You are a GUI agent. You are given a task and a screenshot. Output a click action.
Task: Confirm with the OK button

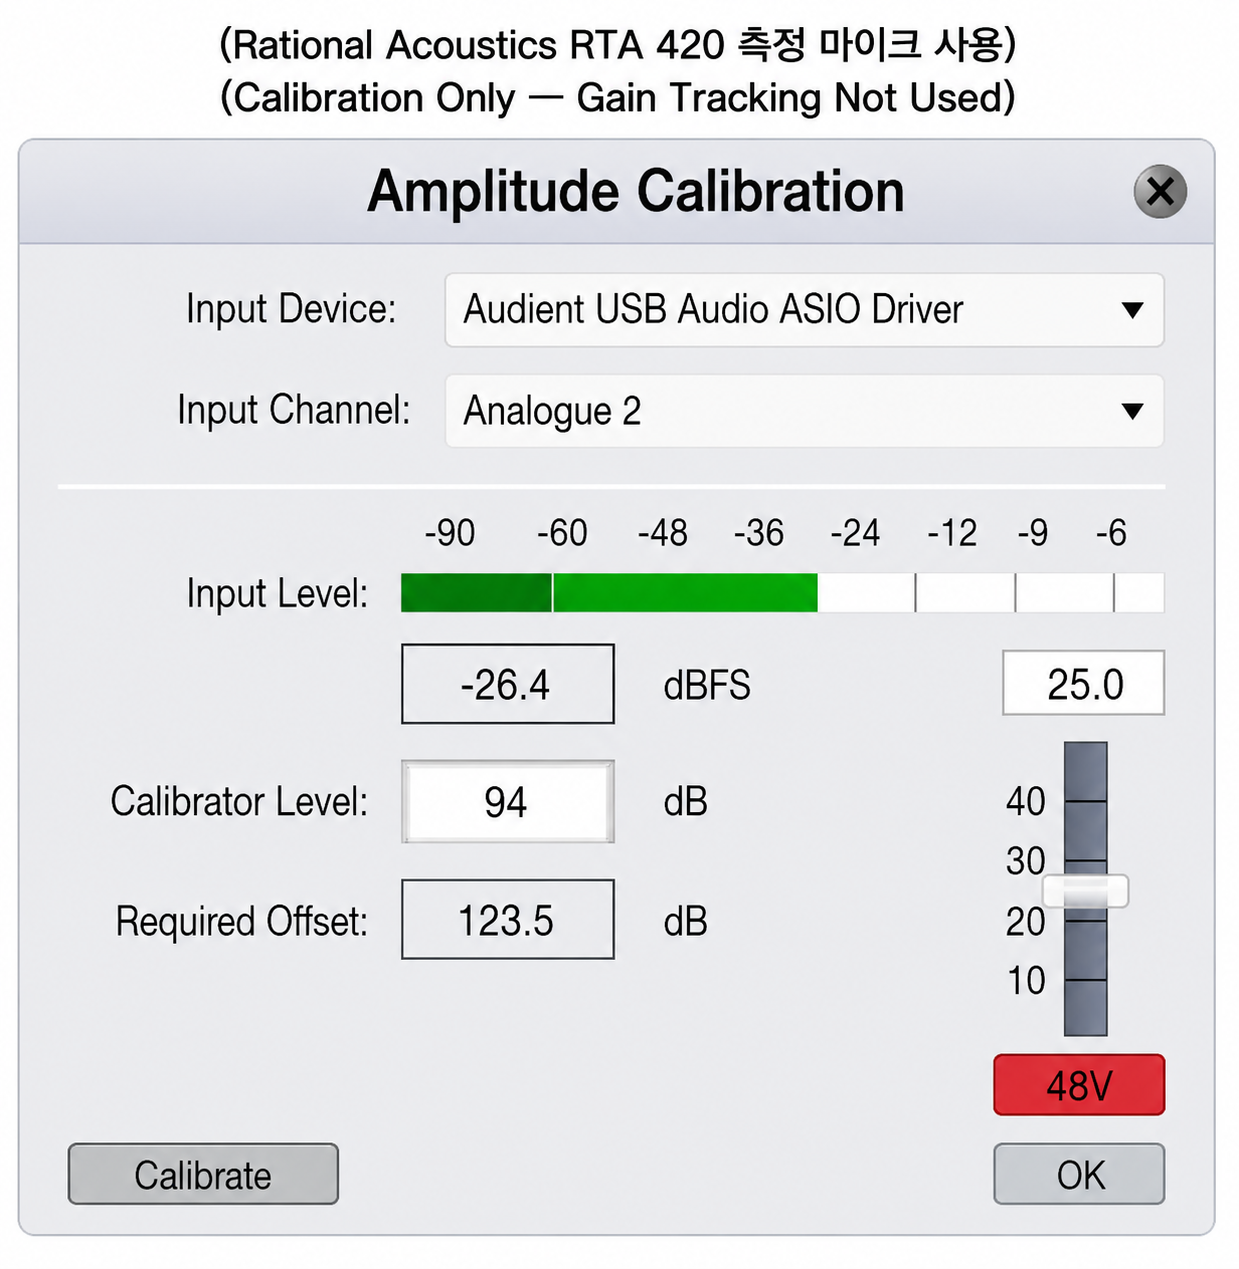[x=1079, y=1174]
